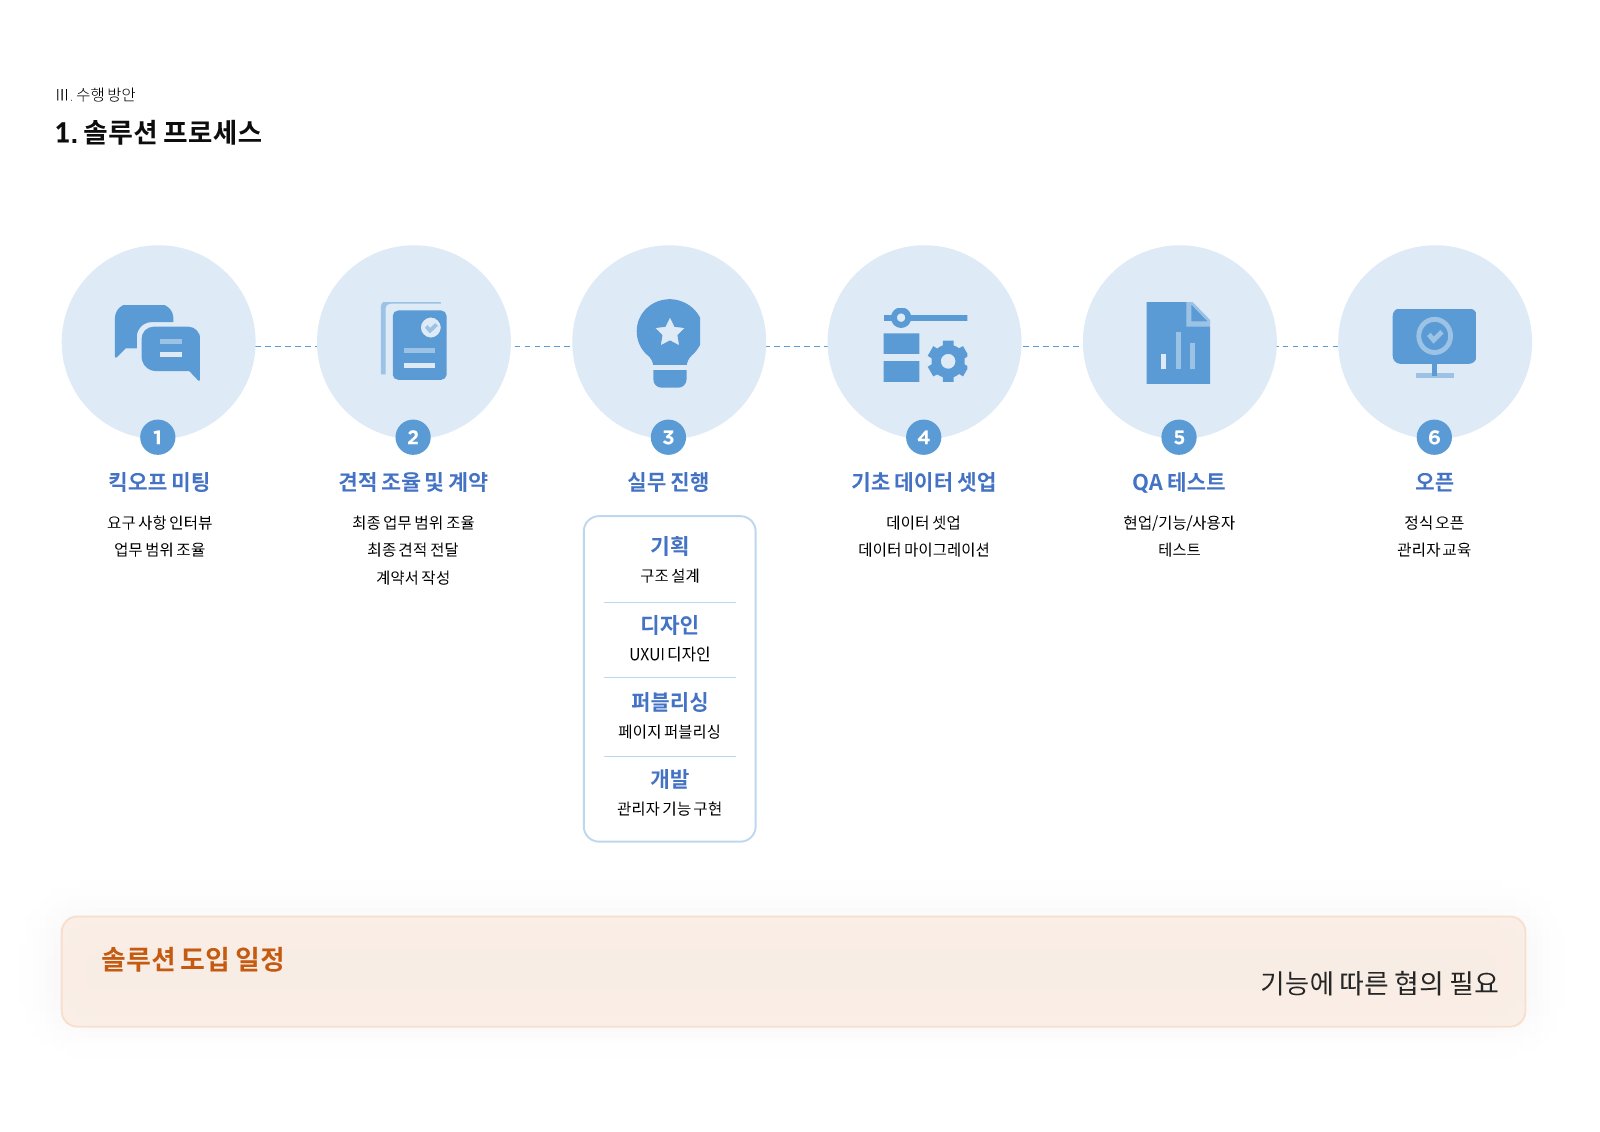Click the '최종 견적 전달' text
Viewport: 1600px width, 1132px height.
coord(413,550)
